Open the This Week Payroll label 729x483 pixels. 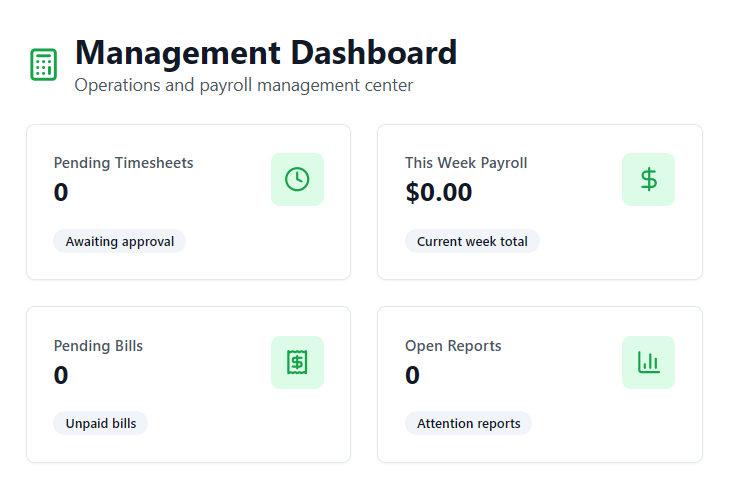466,163
